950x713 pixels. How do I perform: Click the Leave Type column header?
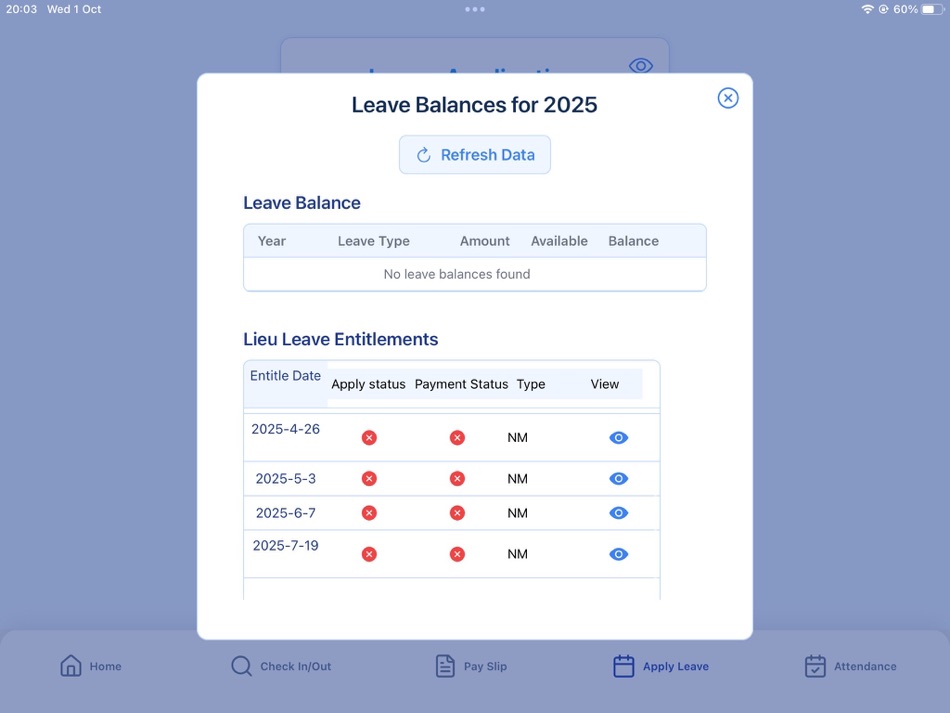373,241
